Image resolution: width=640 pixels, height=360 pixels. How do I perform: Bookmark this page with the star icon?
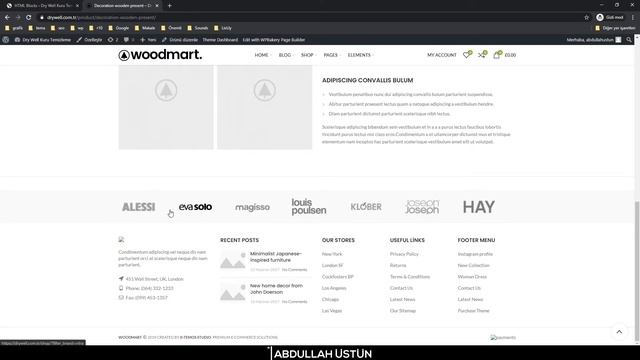click(x=587, y=18)
